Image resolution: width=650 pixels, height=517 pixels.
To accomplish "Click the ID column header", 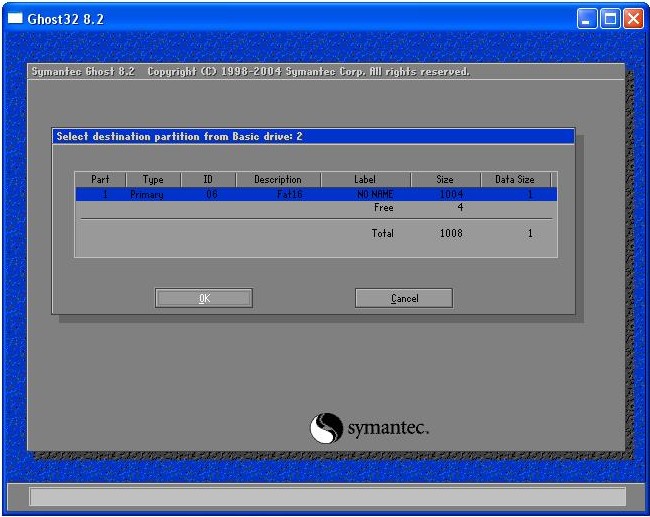I will 208,180.
